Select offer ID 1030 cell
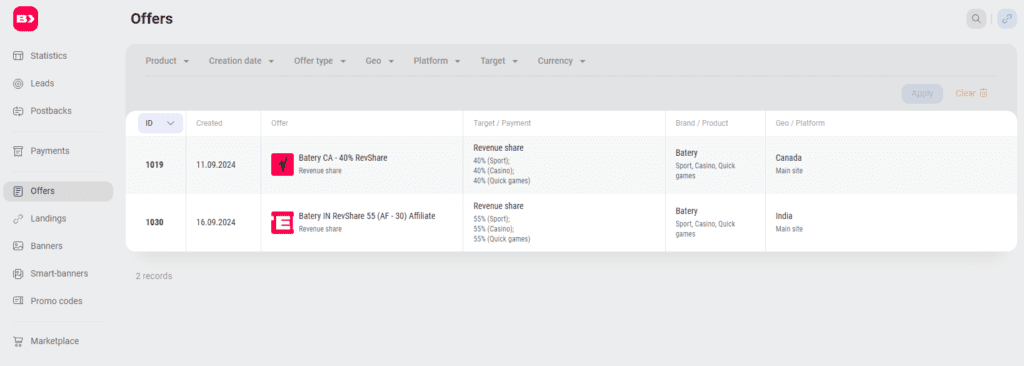 155,222
